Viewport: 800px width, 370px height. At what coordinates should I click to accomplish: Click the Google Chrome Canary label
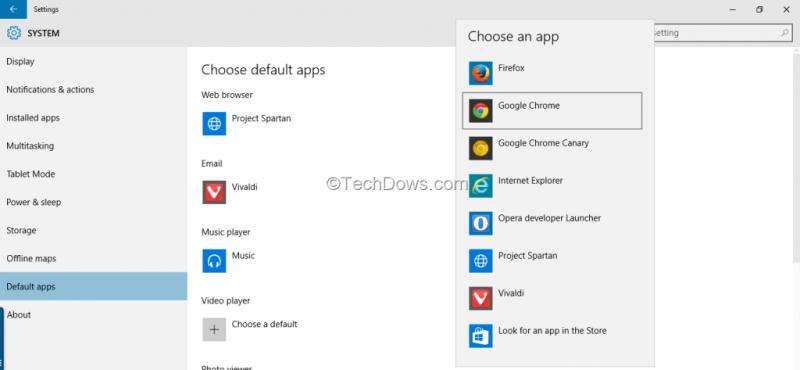tap(543, 143)
